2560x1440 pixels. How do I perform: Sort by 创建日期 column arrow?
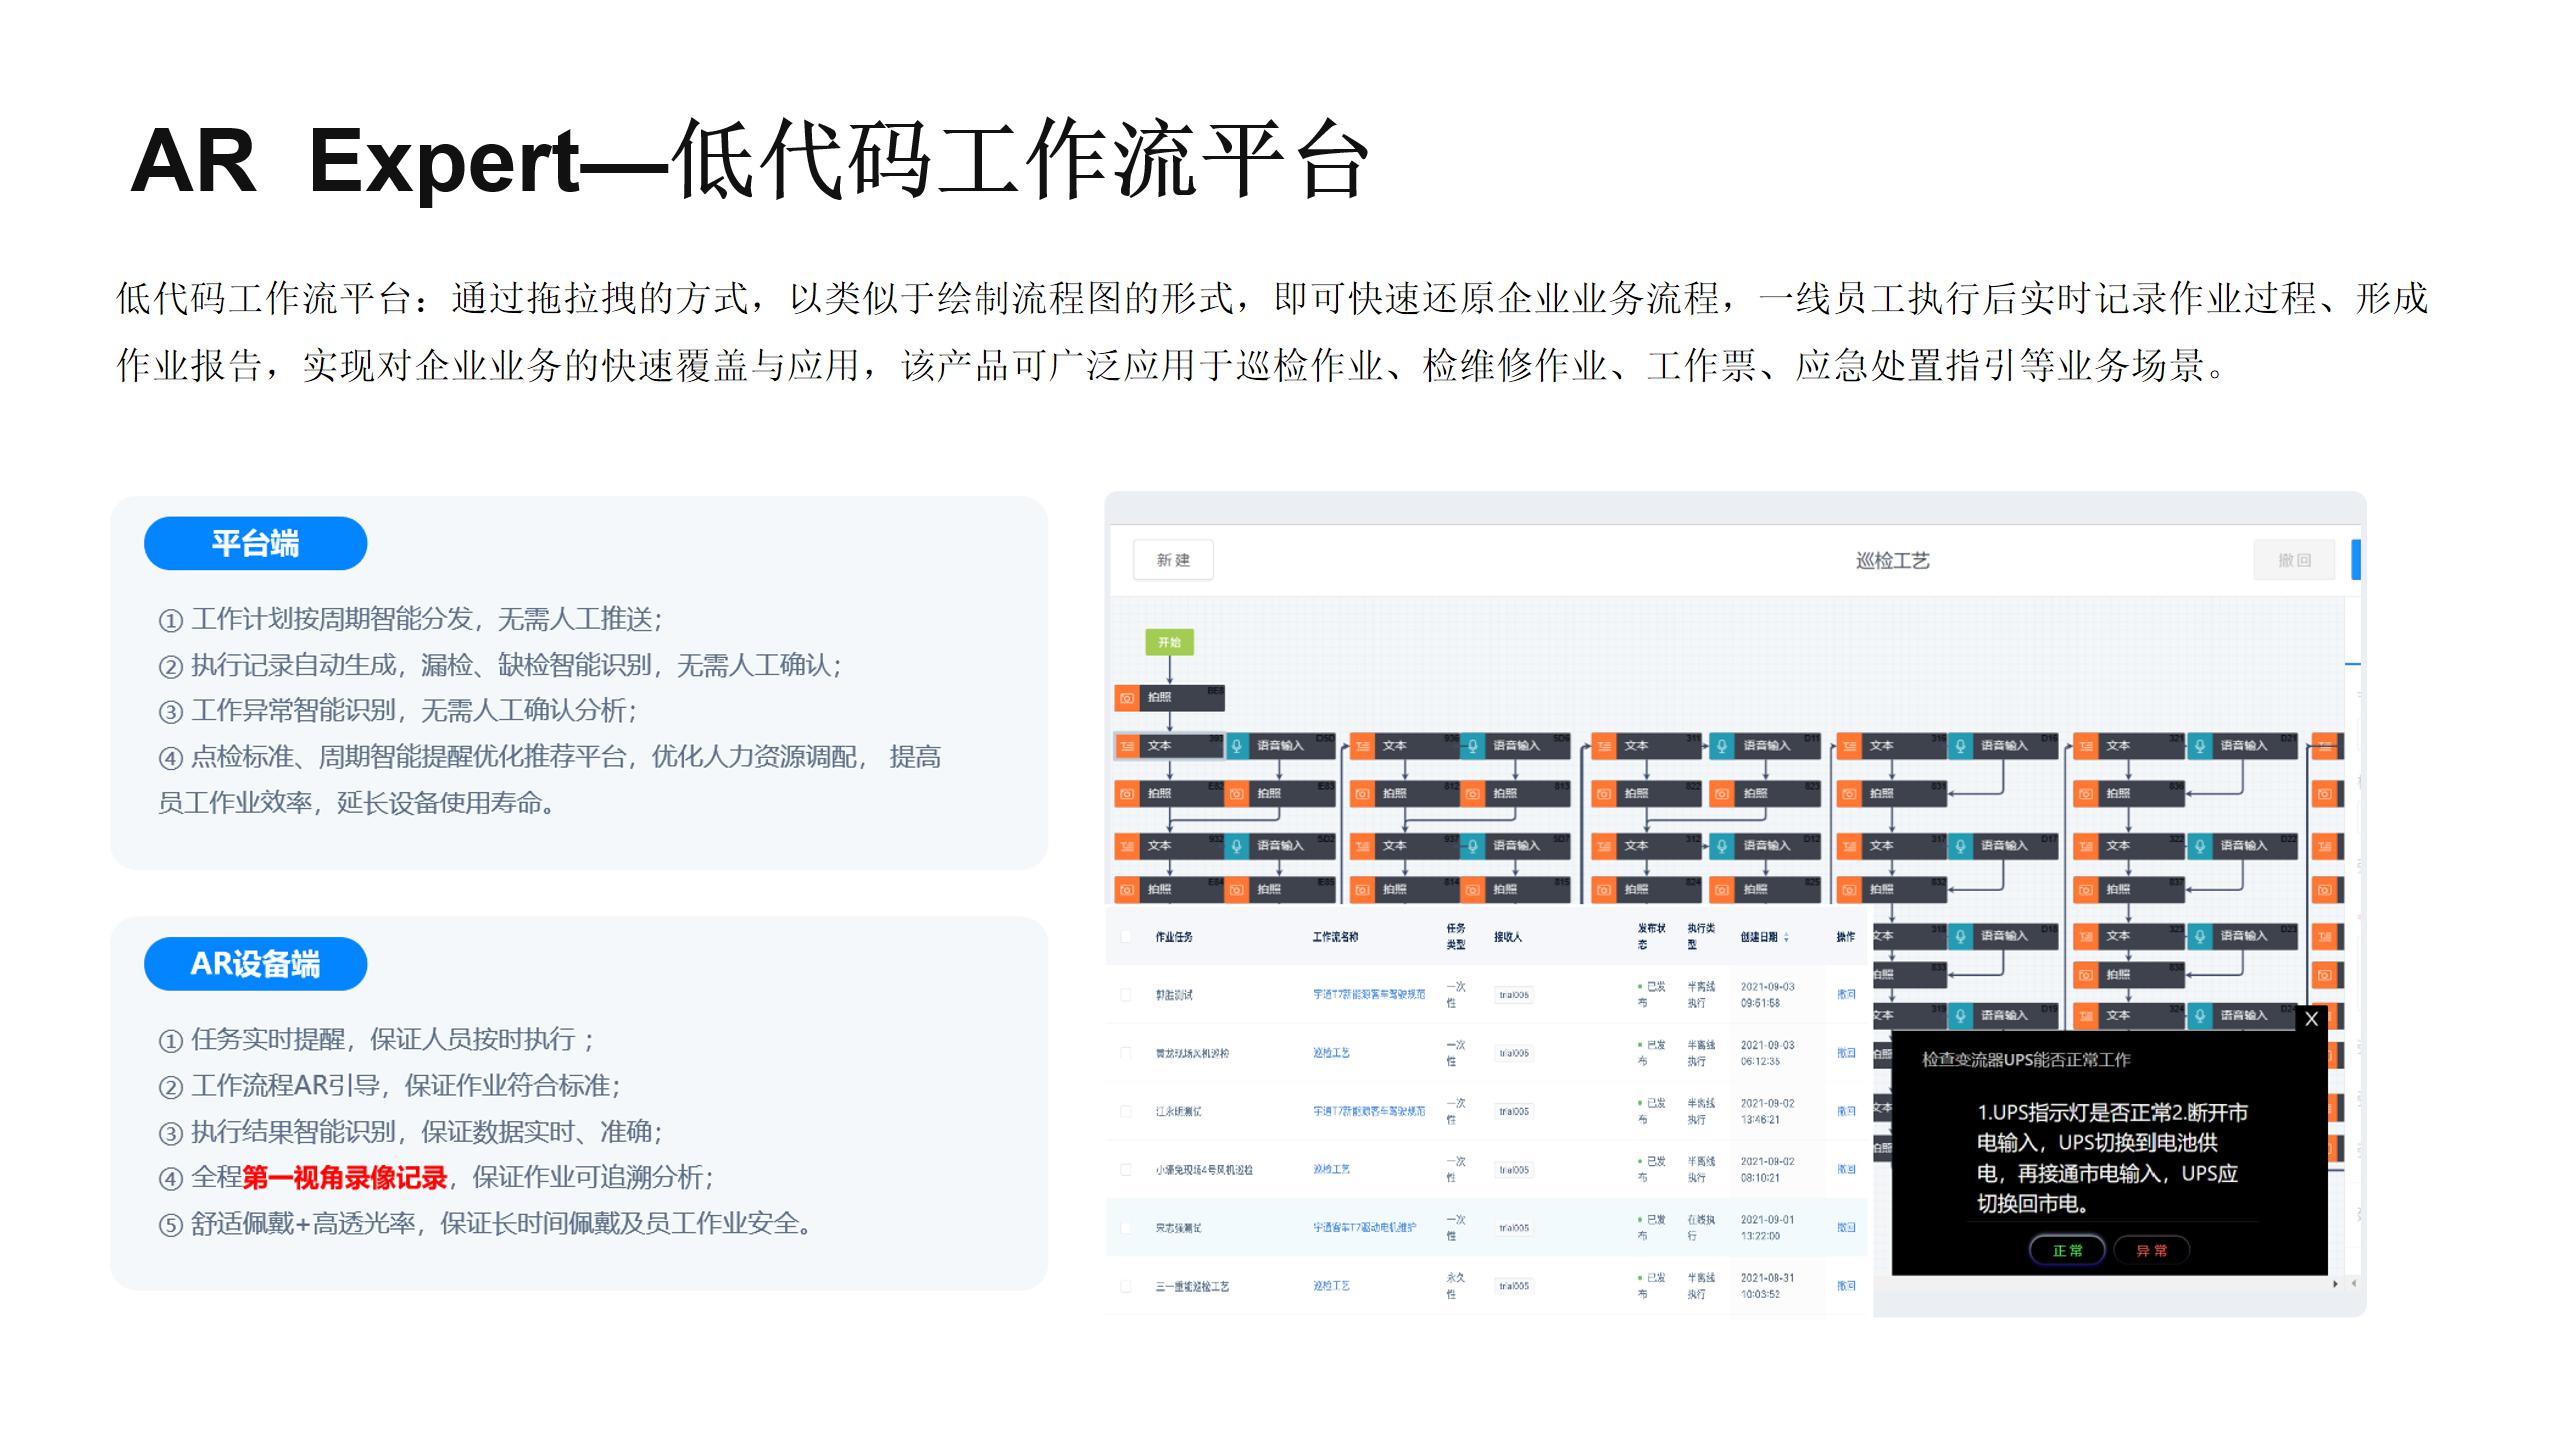(x=1786, y=937)
